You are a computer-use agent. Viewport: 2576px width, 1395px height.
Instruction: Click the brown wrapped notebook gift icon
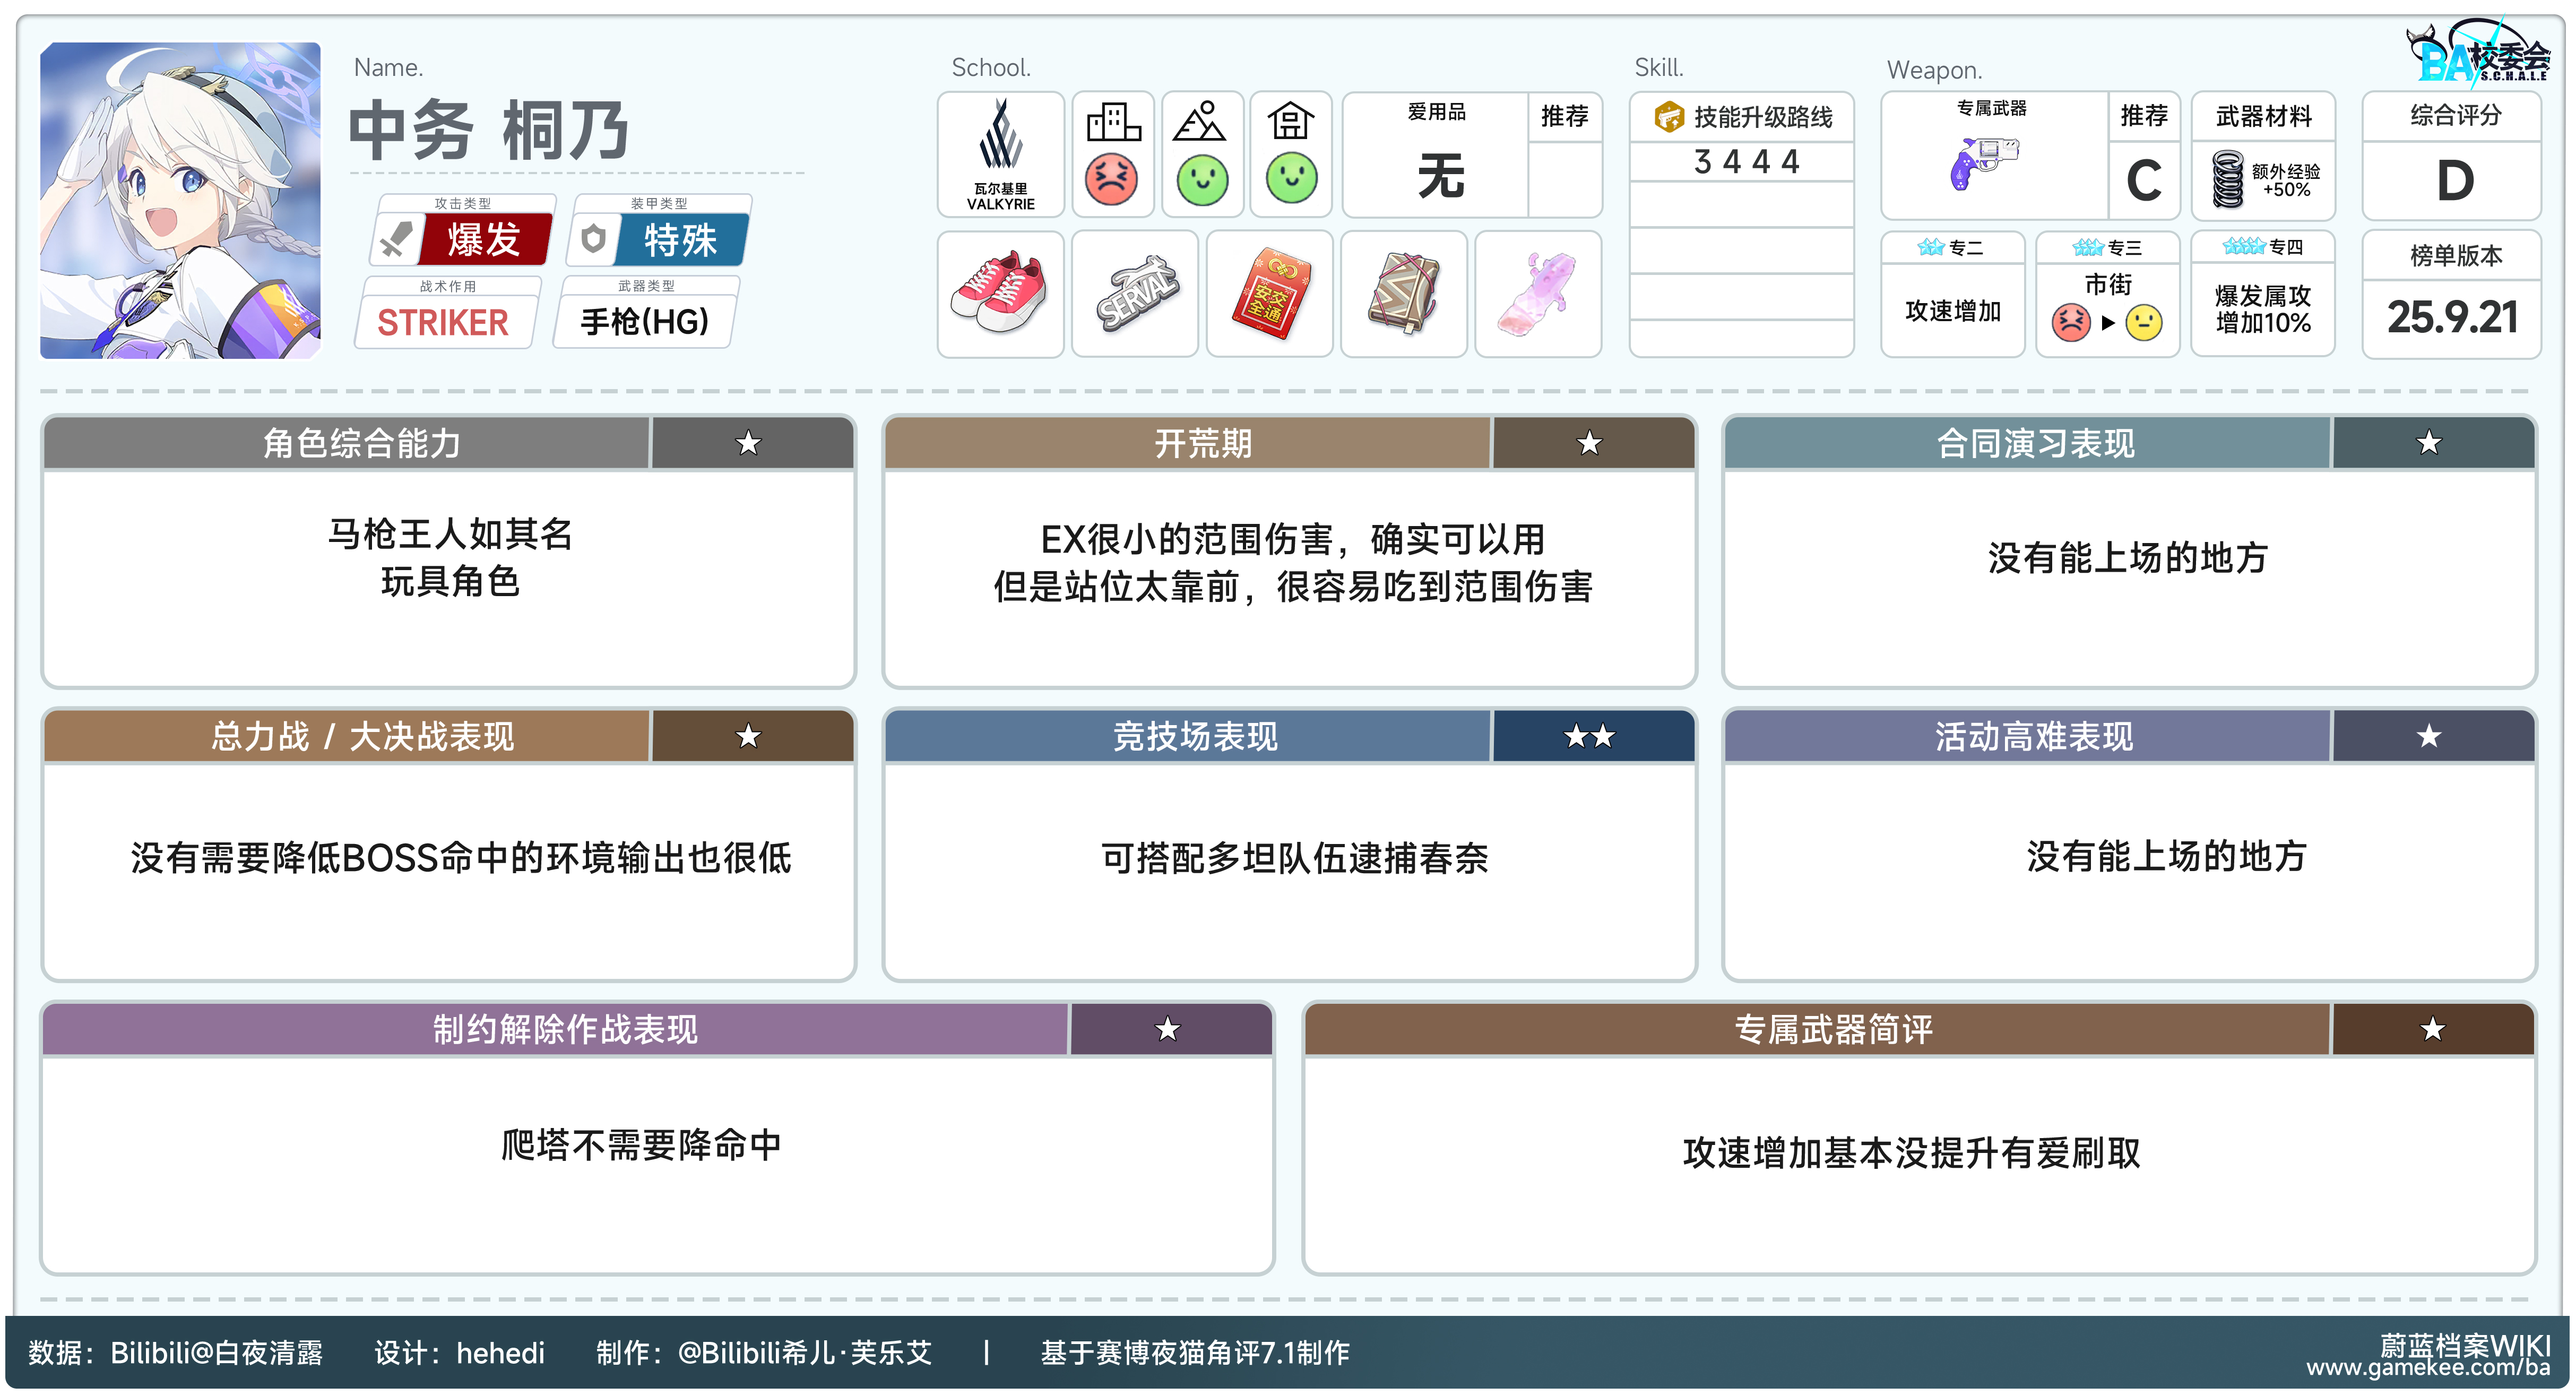click(1403, 293)
